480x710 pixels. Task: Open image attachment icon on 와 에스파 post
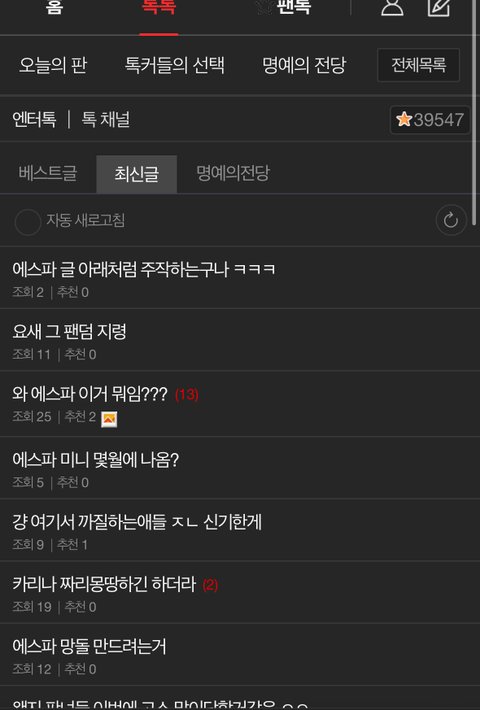[x=109, y=419]
